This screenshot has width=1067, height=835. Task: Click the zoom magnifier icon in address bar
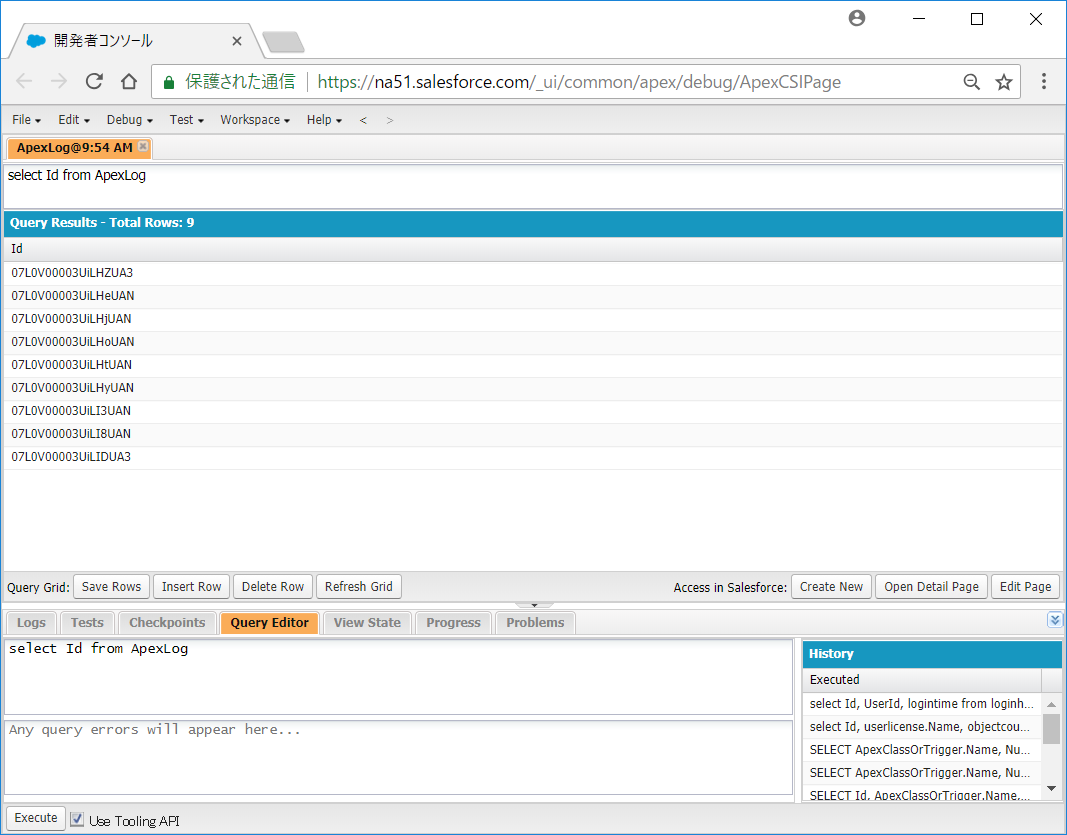972,82
